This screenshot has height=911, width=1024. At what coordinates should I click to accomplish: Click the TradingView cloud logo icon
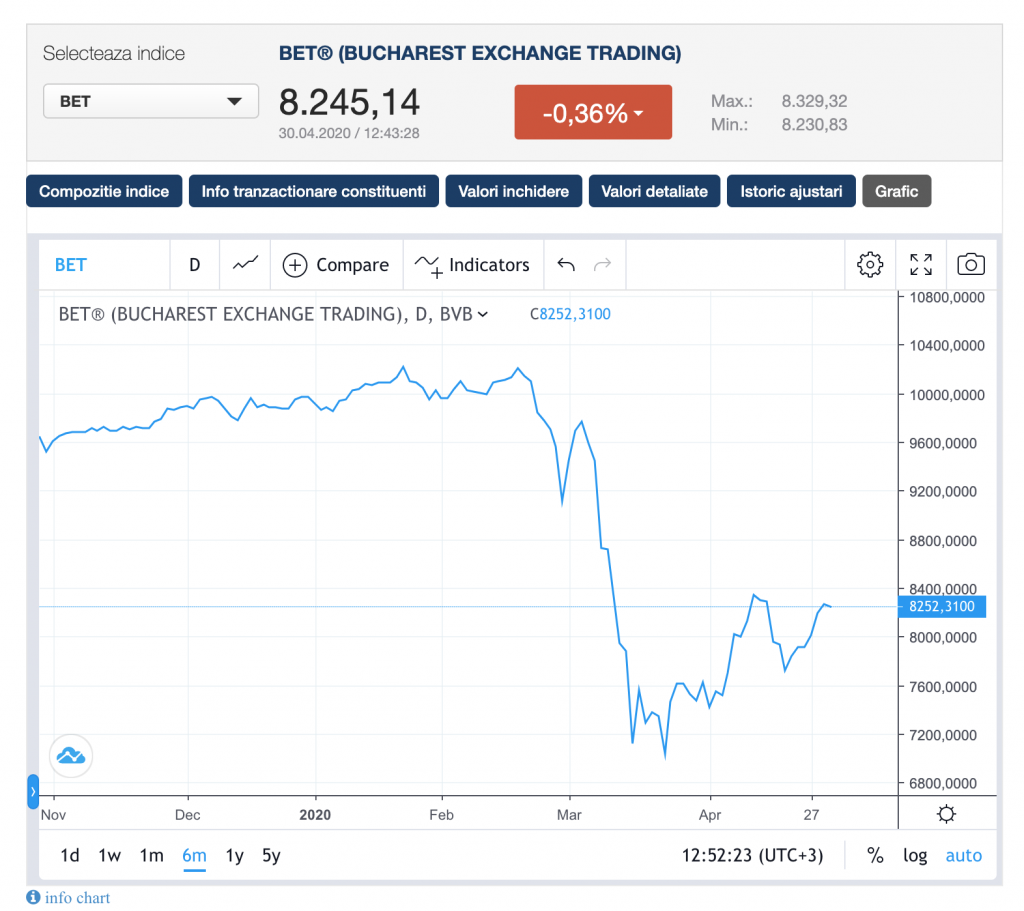click(x=71, y=756)
